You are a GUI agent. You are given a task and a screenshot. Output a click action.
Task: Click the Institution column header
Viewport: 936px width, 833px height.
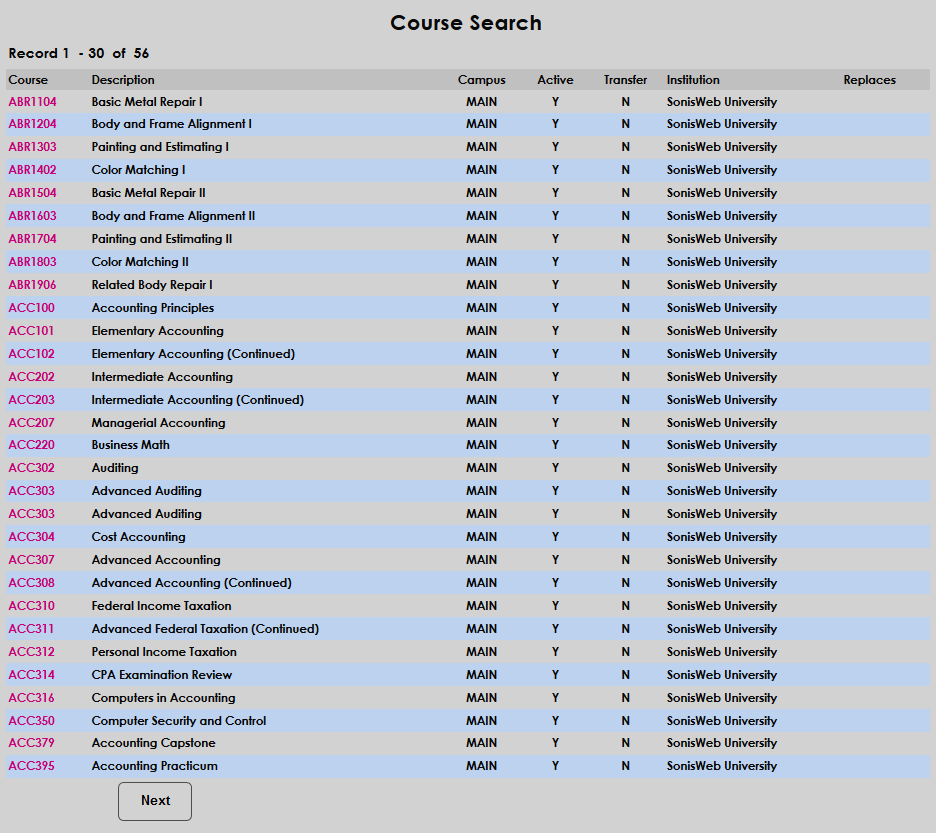694,79
